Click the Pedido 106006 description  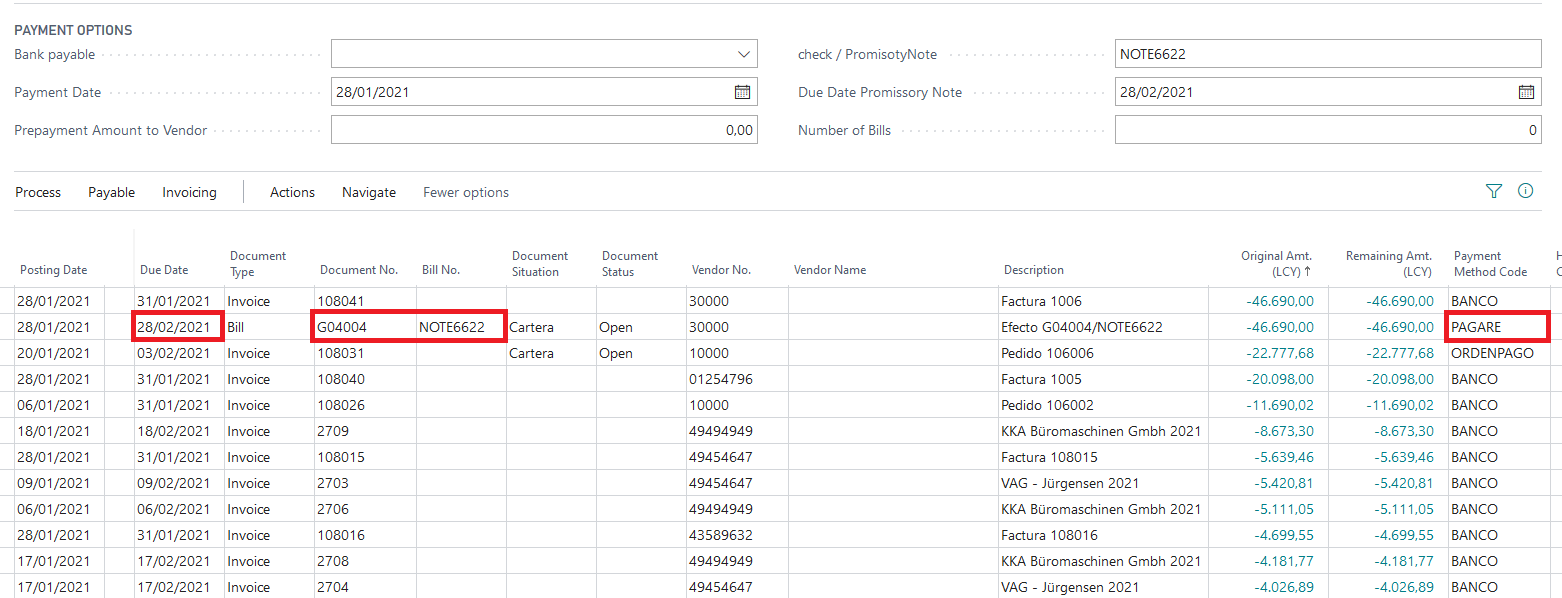[1047, 353]
